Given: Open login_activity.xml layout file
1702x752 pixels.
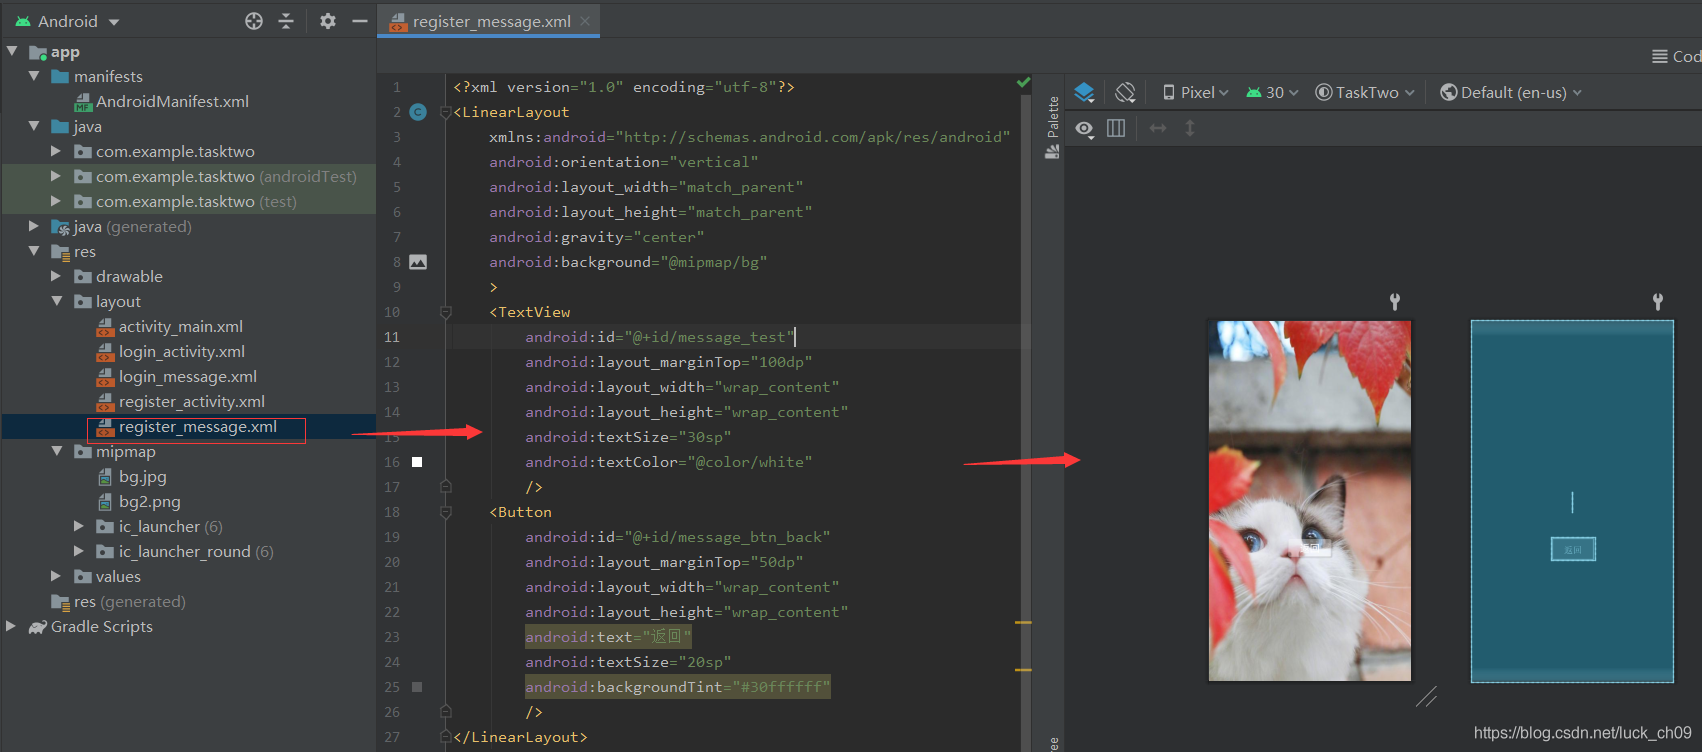Looking at the screenshot, I should click(x=181, y=351).
